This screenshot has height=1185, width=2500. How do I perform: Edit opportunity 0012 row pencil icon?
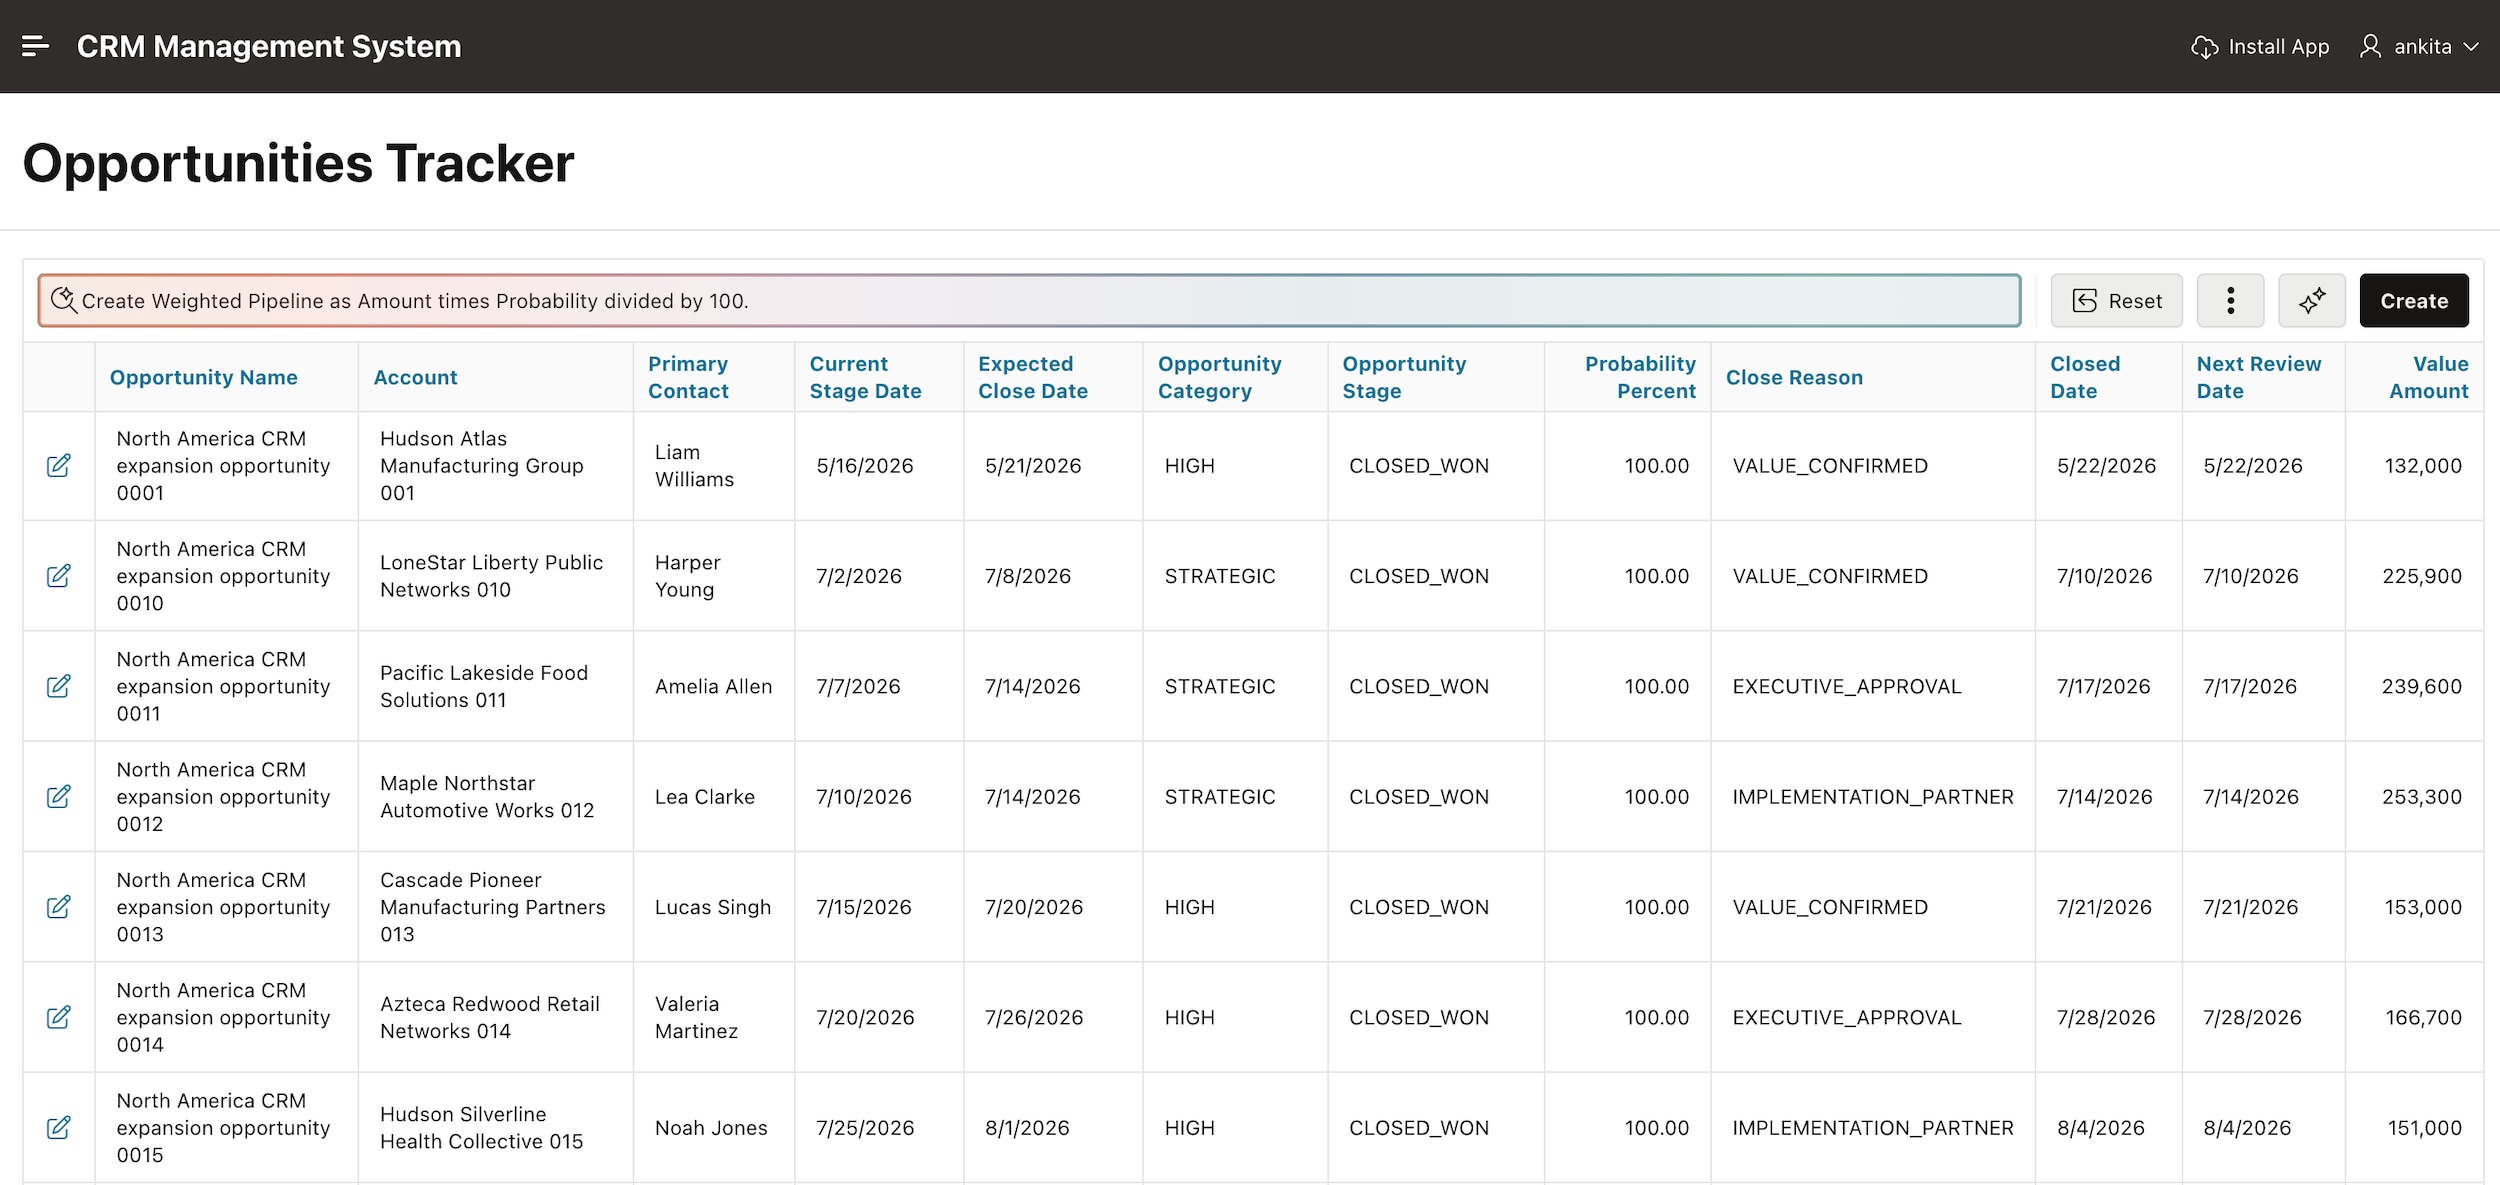59,797
